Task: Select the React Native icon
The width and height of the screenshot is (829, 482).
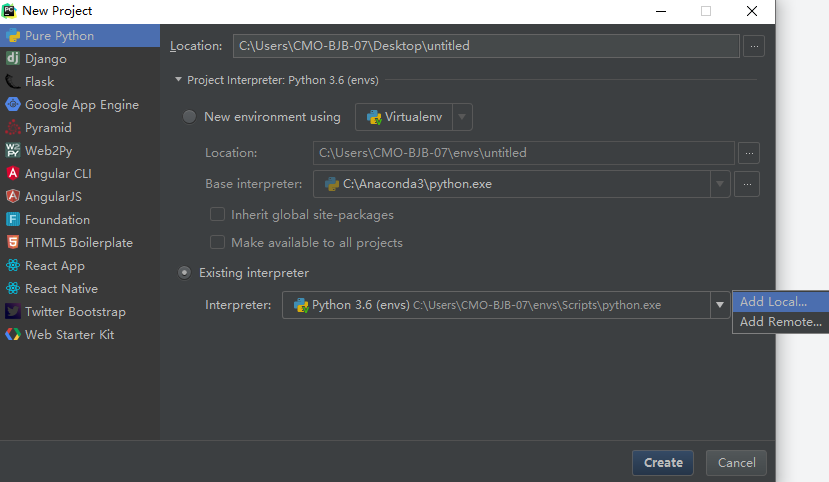Action: [13, 289]
